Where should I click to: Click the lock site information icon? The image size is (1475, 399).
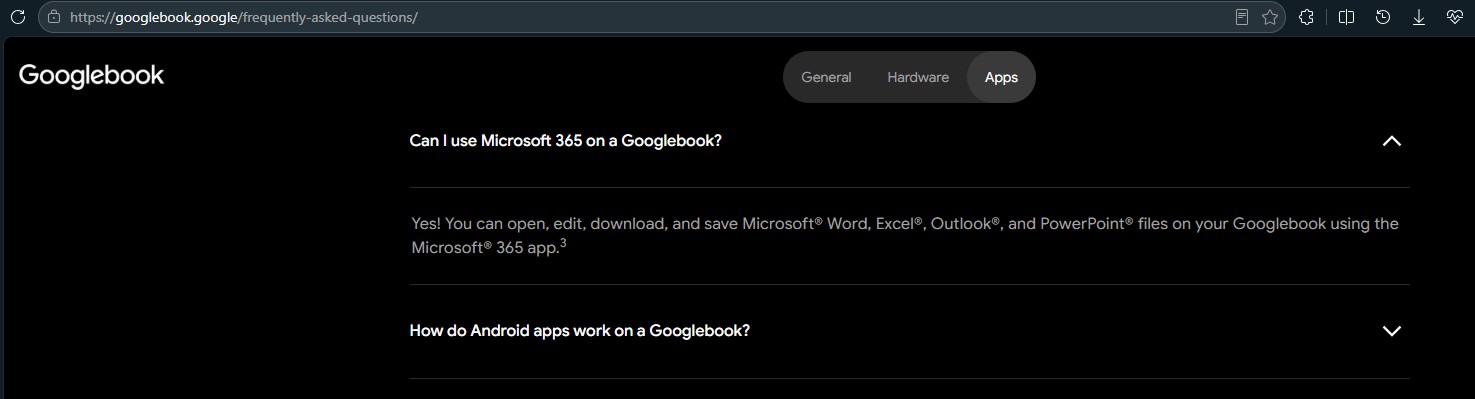[54, 17]
